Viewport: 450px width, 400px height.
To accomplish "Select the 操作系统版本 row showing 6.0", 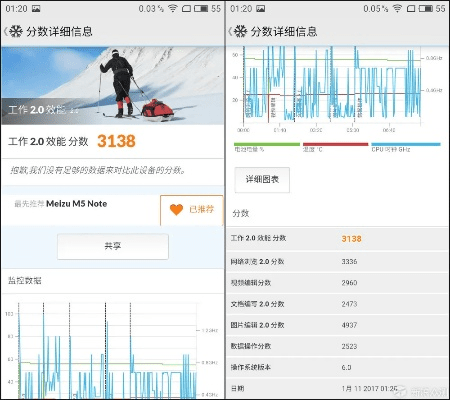I will [337, 367].
